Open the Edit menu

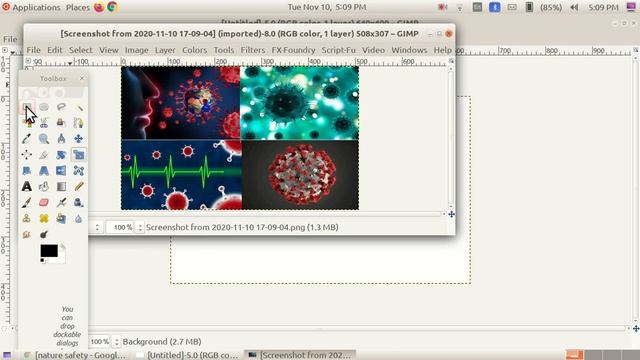pyautogui.click(x=55, y=50)
